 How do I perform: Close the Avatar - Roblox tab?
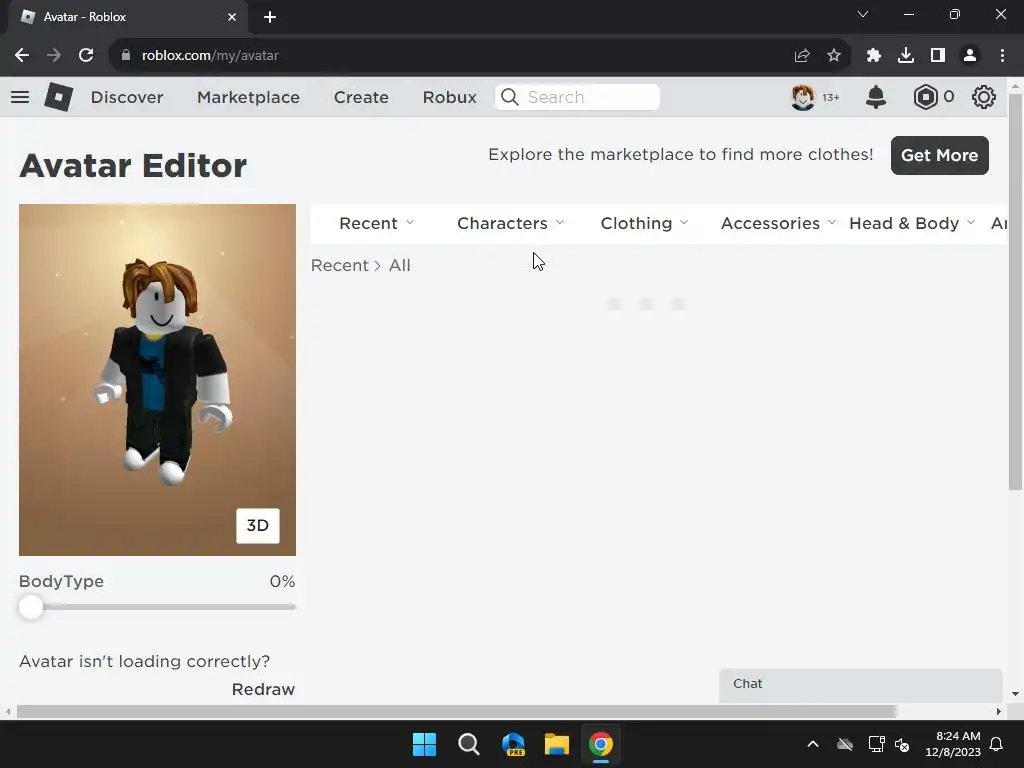(232, 17)
